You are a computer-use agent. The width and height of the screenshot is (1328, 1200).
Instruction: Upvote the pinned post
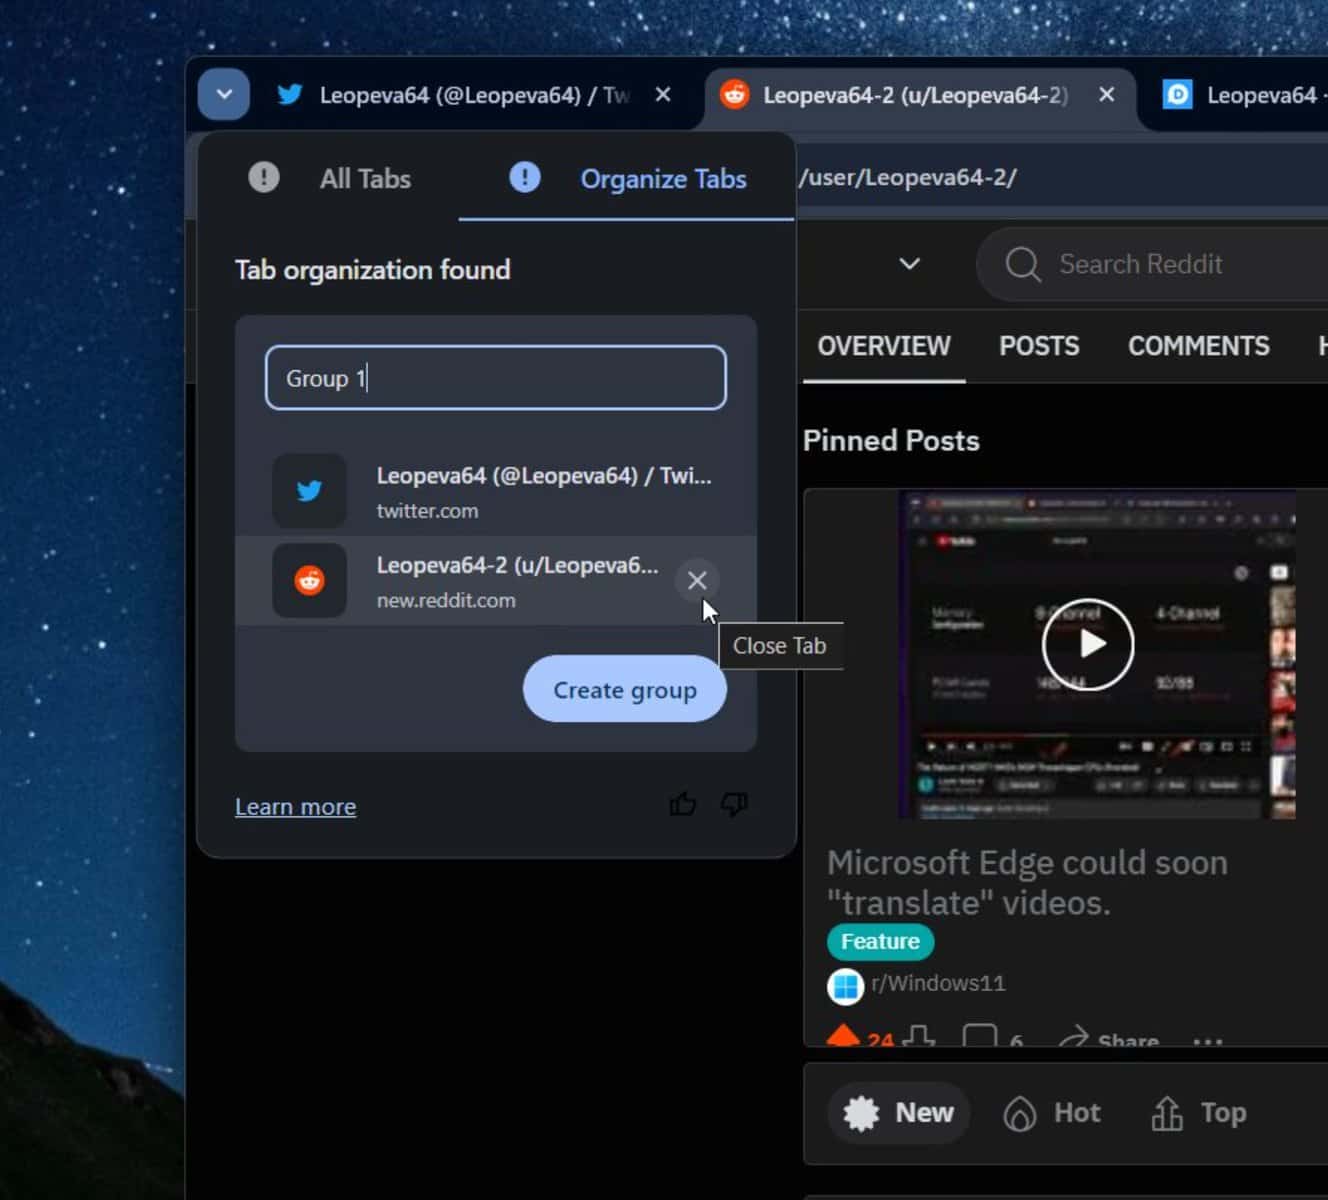[843, 1037]
